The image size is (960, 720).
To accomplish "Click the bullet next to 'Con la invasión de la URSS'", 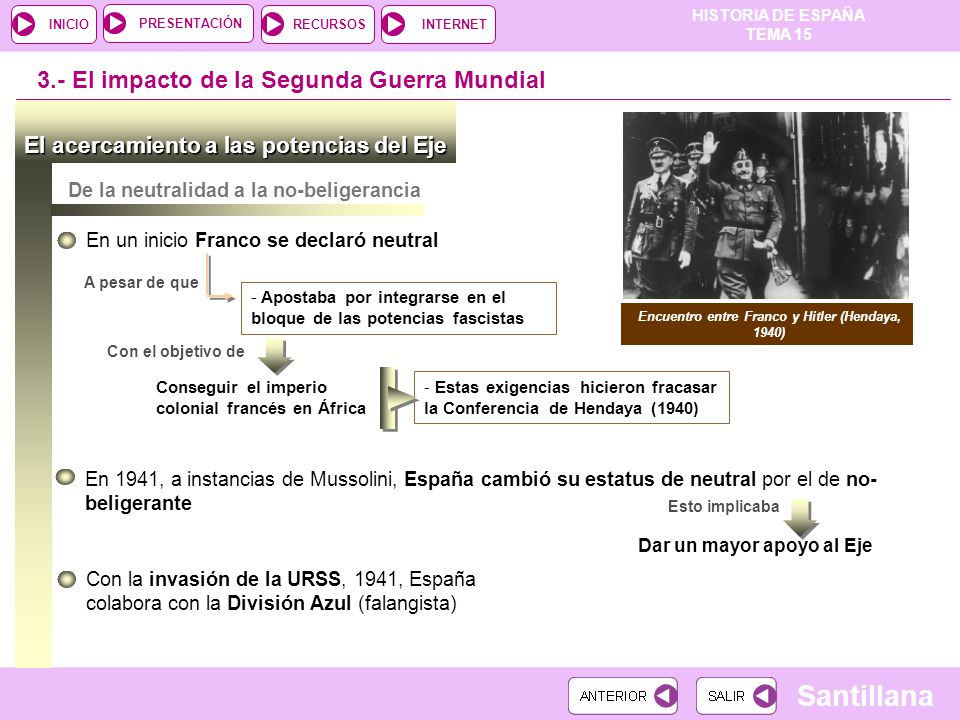I will pos(67,579).
